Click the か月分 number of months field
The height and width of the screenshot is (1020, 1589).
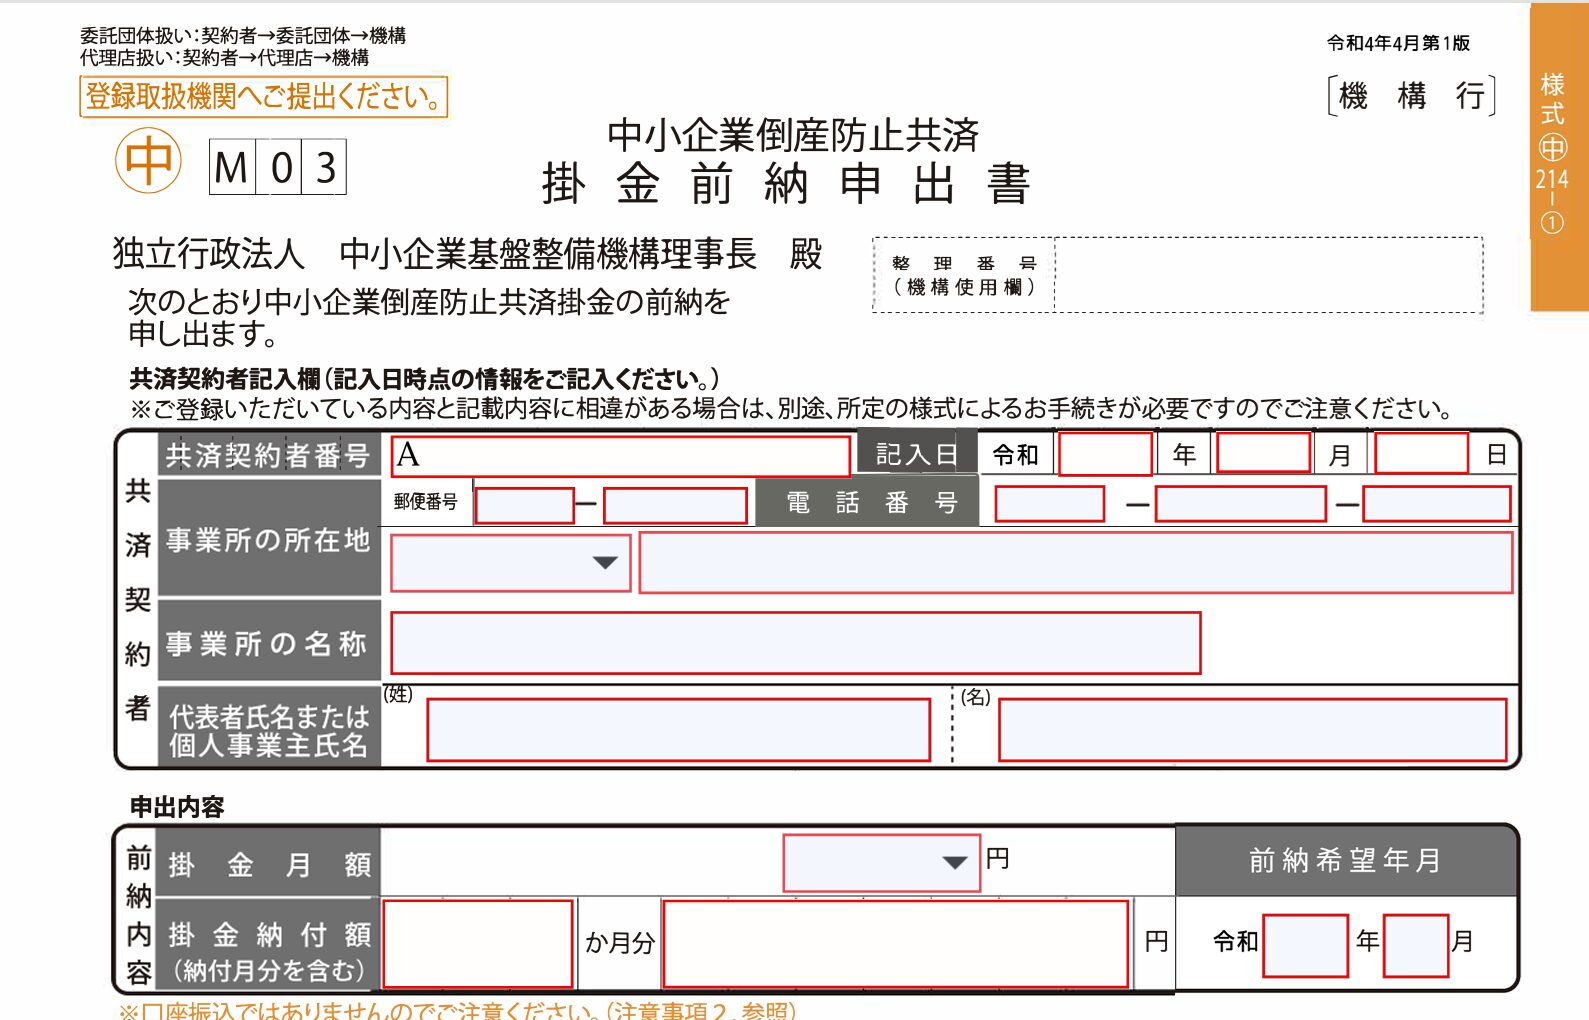click(477, 943)
